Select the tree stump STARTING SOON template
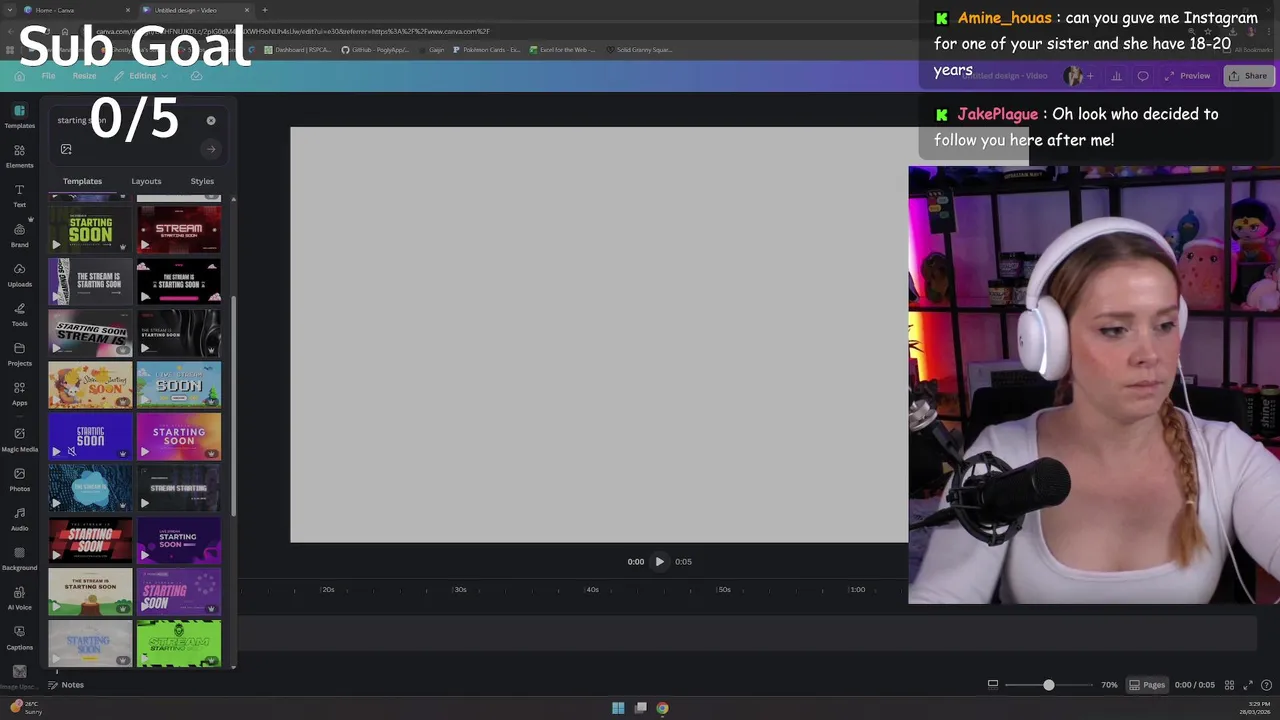1280x720 pixels. click(x=90, y=592)
